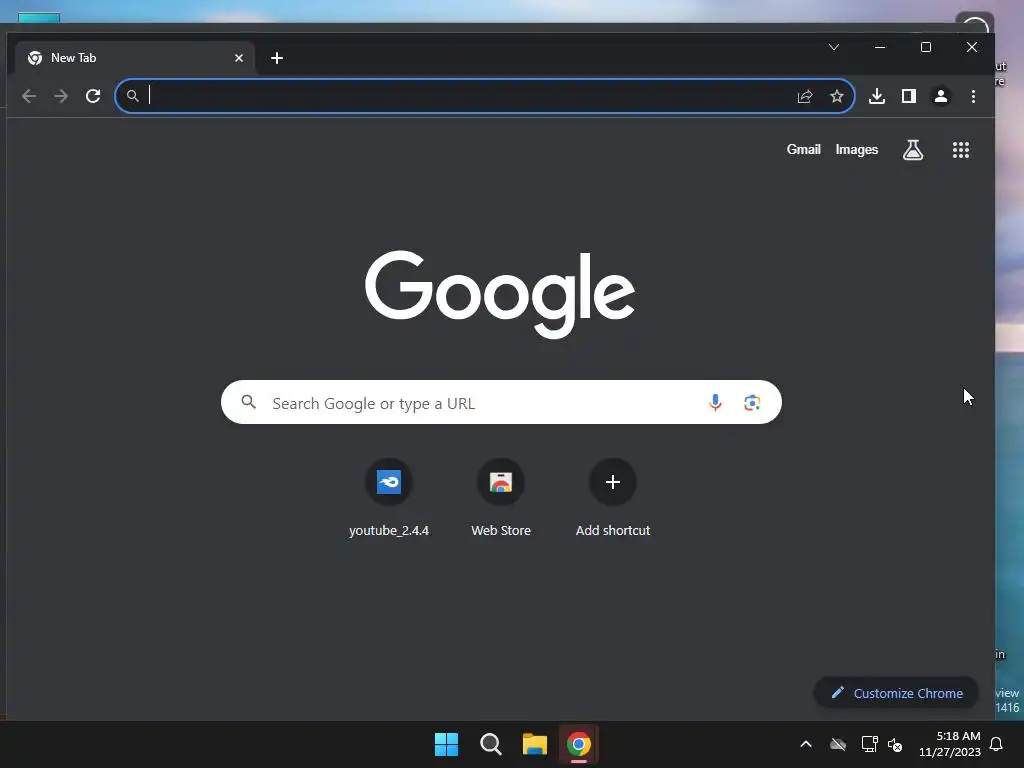Show hidden system tray icons
Viewport: 1024px width, 768px height.
[x=806, y=744]
